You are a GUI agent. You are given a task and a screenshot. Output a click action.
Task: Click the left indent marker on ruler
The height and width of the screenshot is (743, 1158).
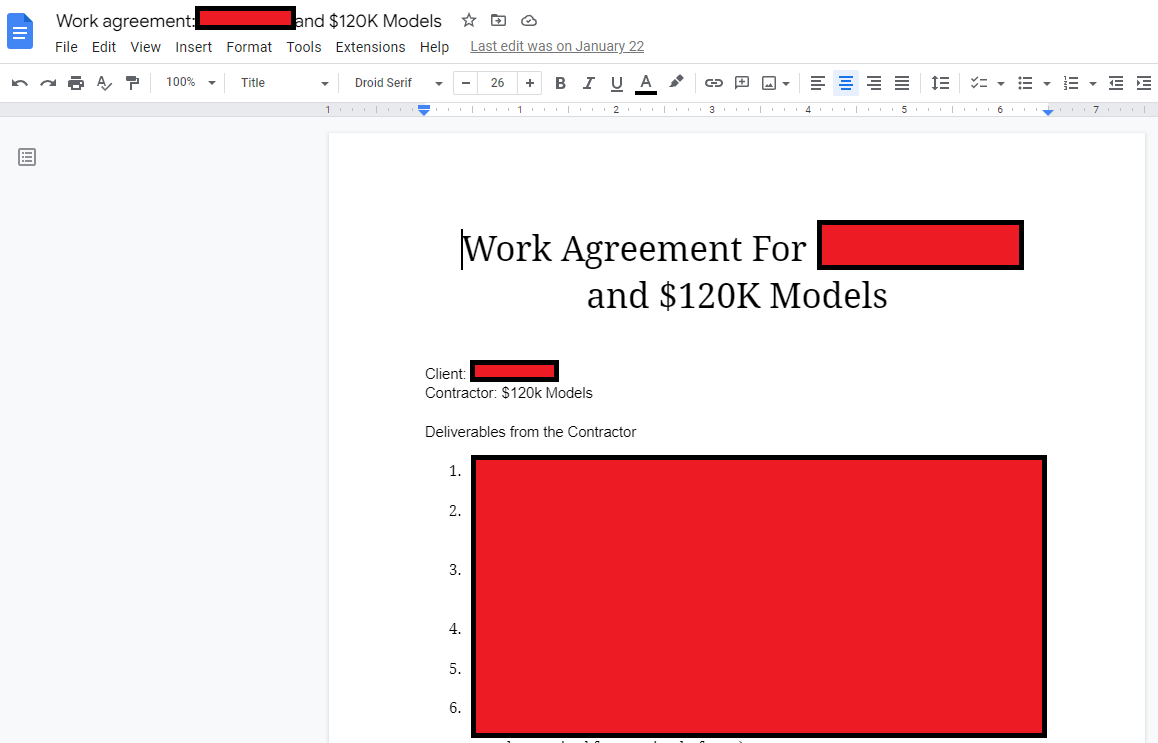(424, 111)
